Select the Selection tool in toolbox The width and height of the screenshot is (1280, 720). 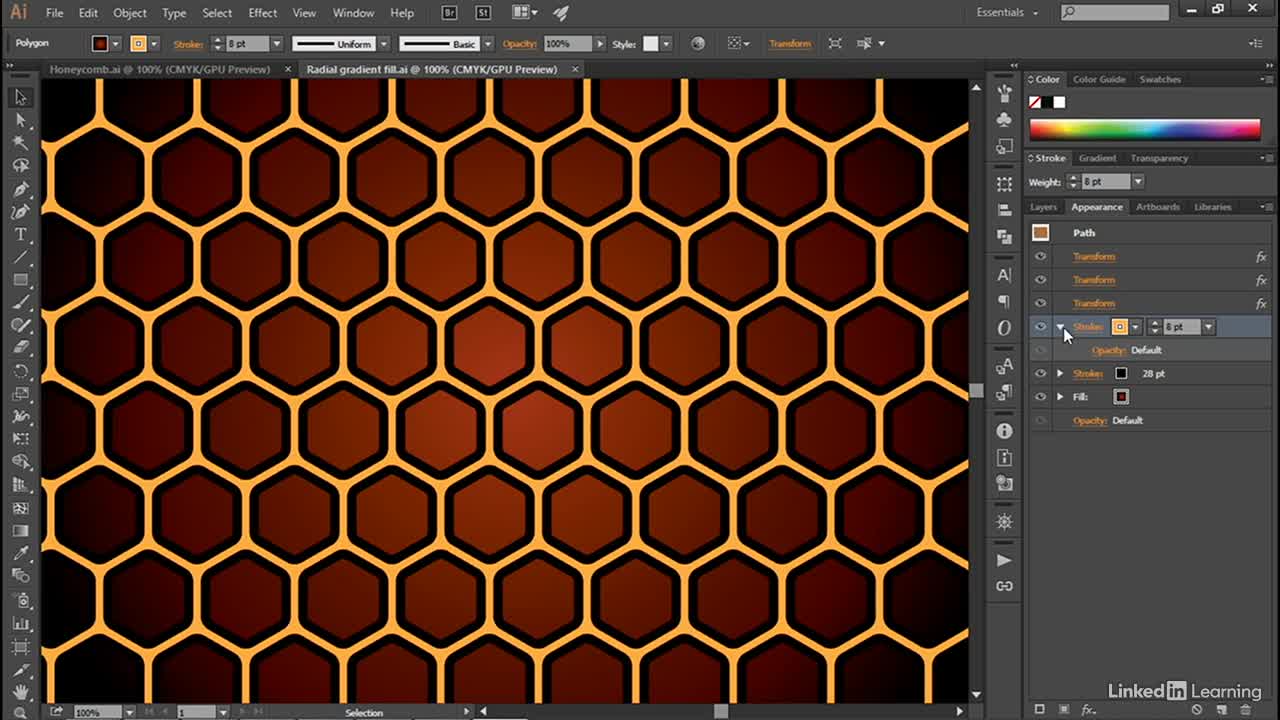click(20, 97)
